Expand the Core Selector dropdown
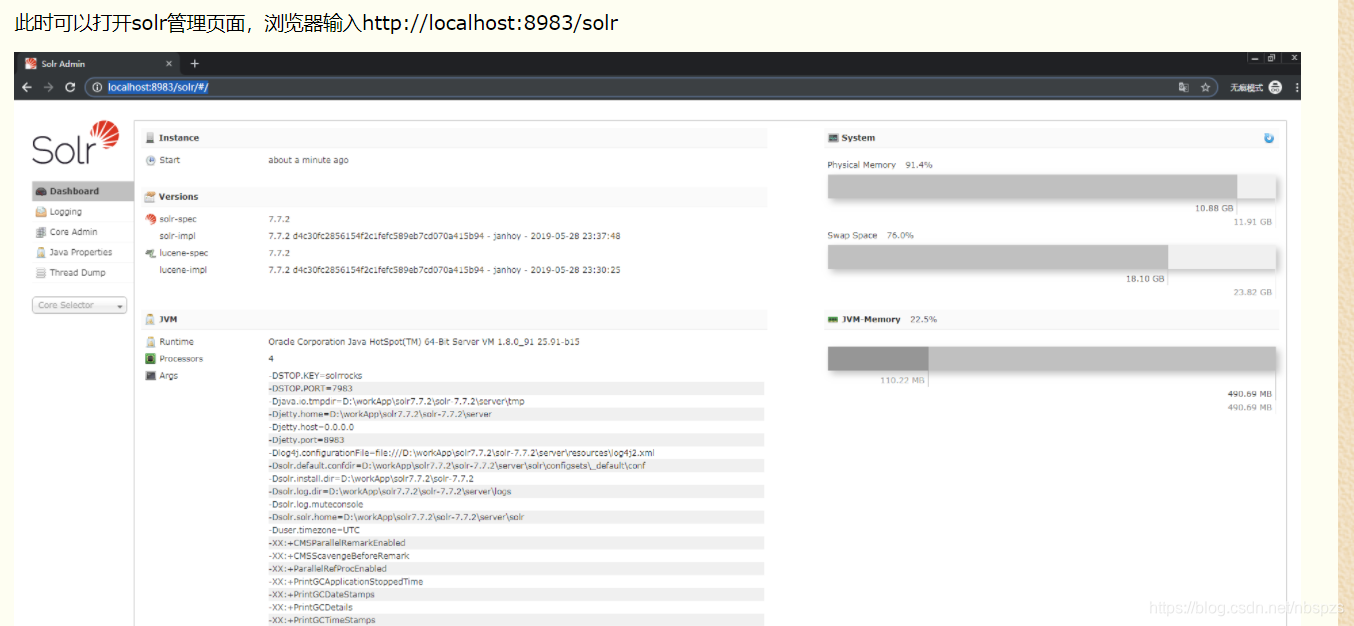Image resolution: width=1354 pixels, height=626 pixels. [x=80, y=305]
